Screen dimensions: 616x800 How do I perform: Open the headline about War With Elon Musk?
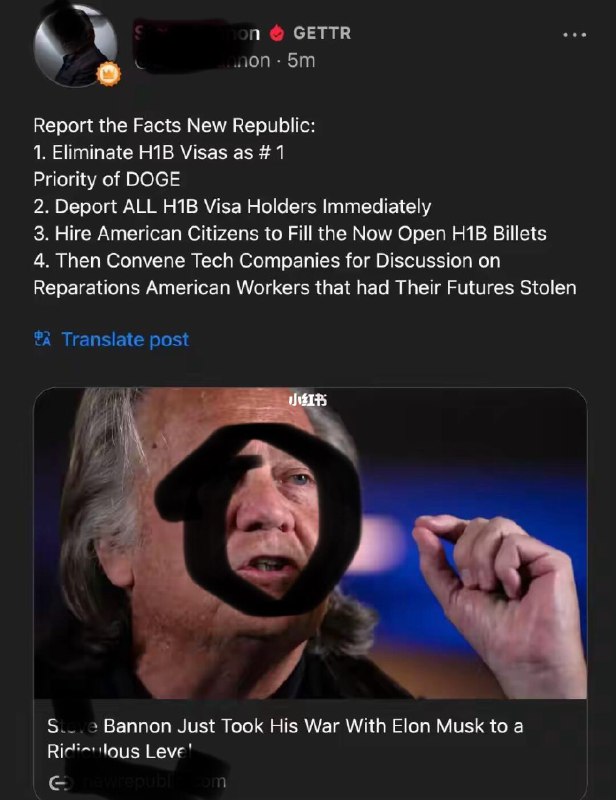pyautogui.click(x=285, y=738)
